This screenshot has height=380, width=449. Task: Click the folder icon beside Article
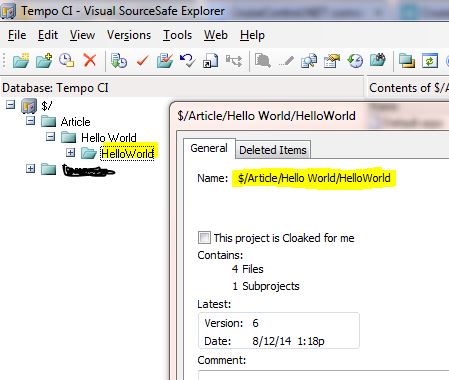(x=49, y=121)
